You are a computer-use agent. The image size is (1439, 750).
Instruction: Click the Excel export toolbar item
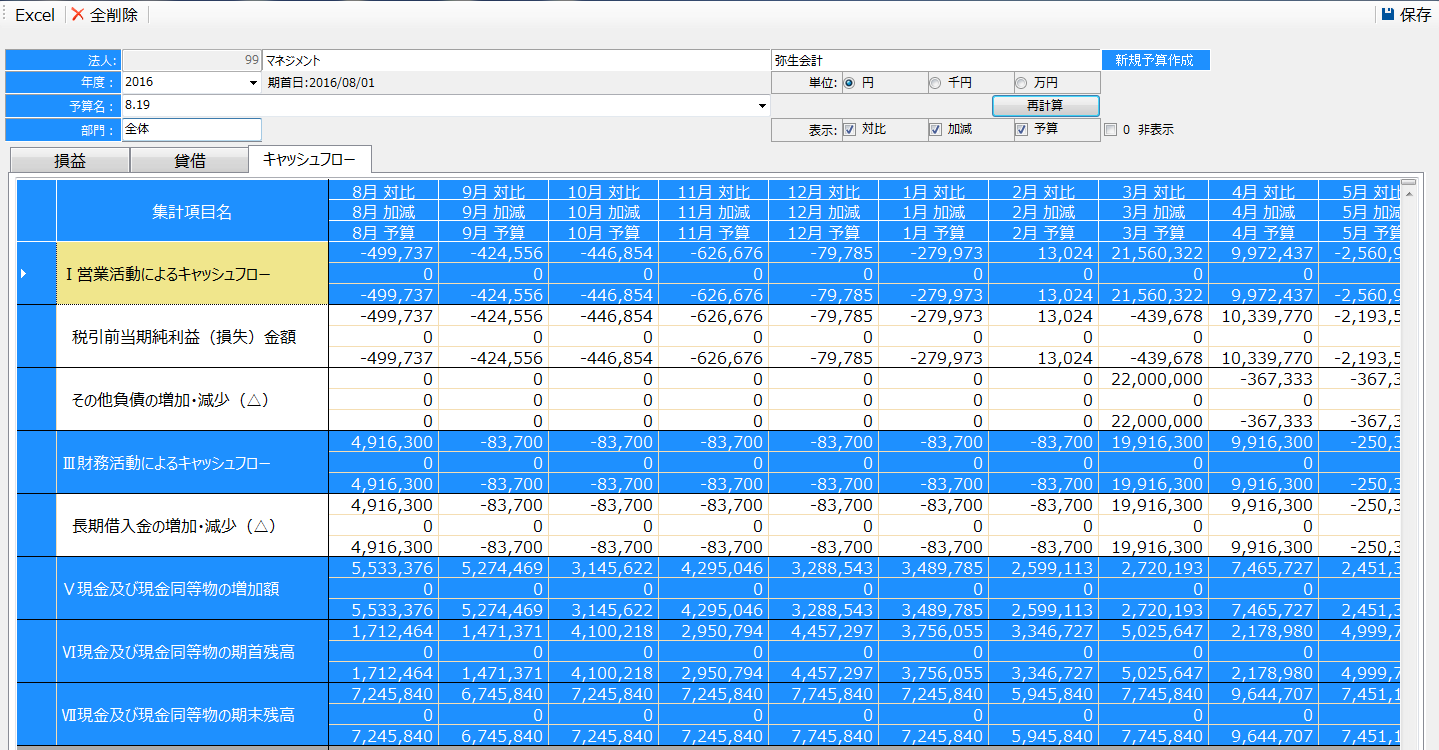point(35,15)
